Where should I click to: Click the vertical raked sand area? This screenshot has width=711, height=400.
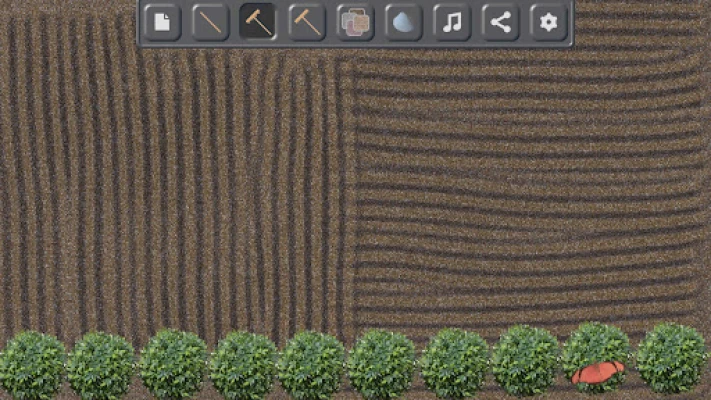tap(170, 190)
